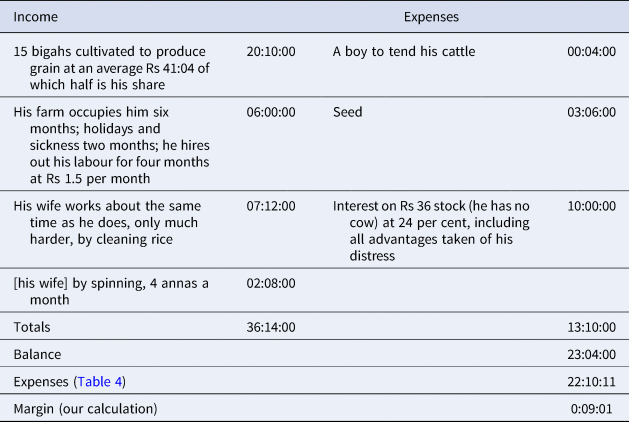Open the Table 4 link
Screen dimensions: 629x422
(x=100, y=381)
